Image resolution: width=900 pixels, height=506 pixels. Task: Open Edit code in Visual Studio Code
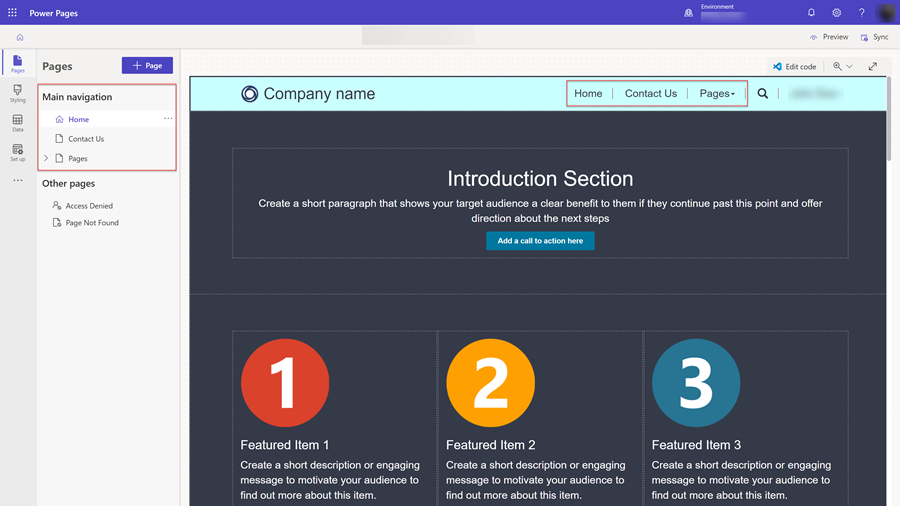(795, 67)
